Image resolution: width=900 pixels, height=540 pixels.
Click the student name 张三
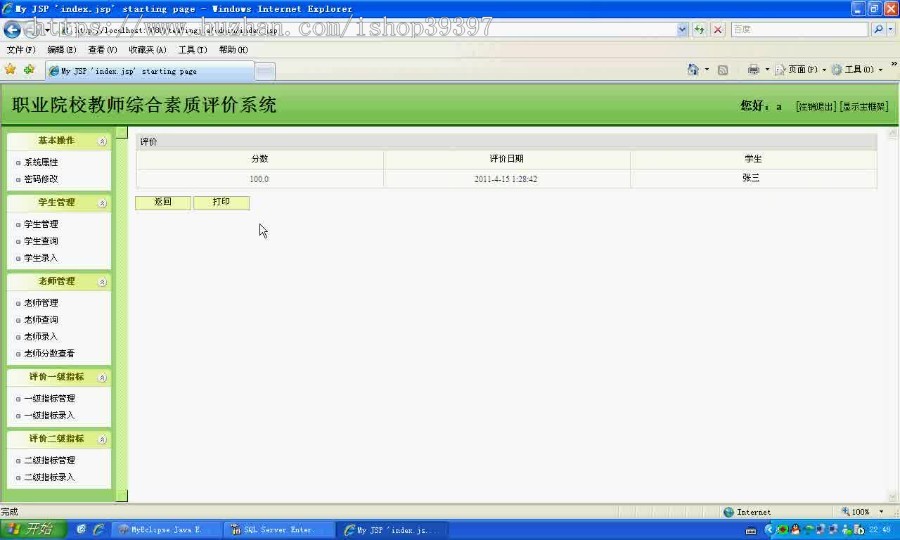click(x=751, y=178)
